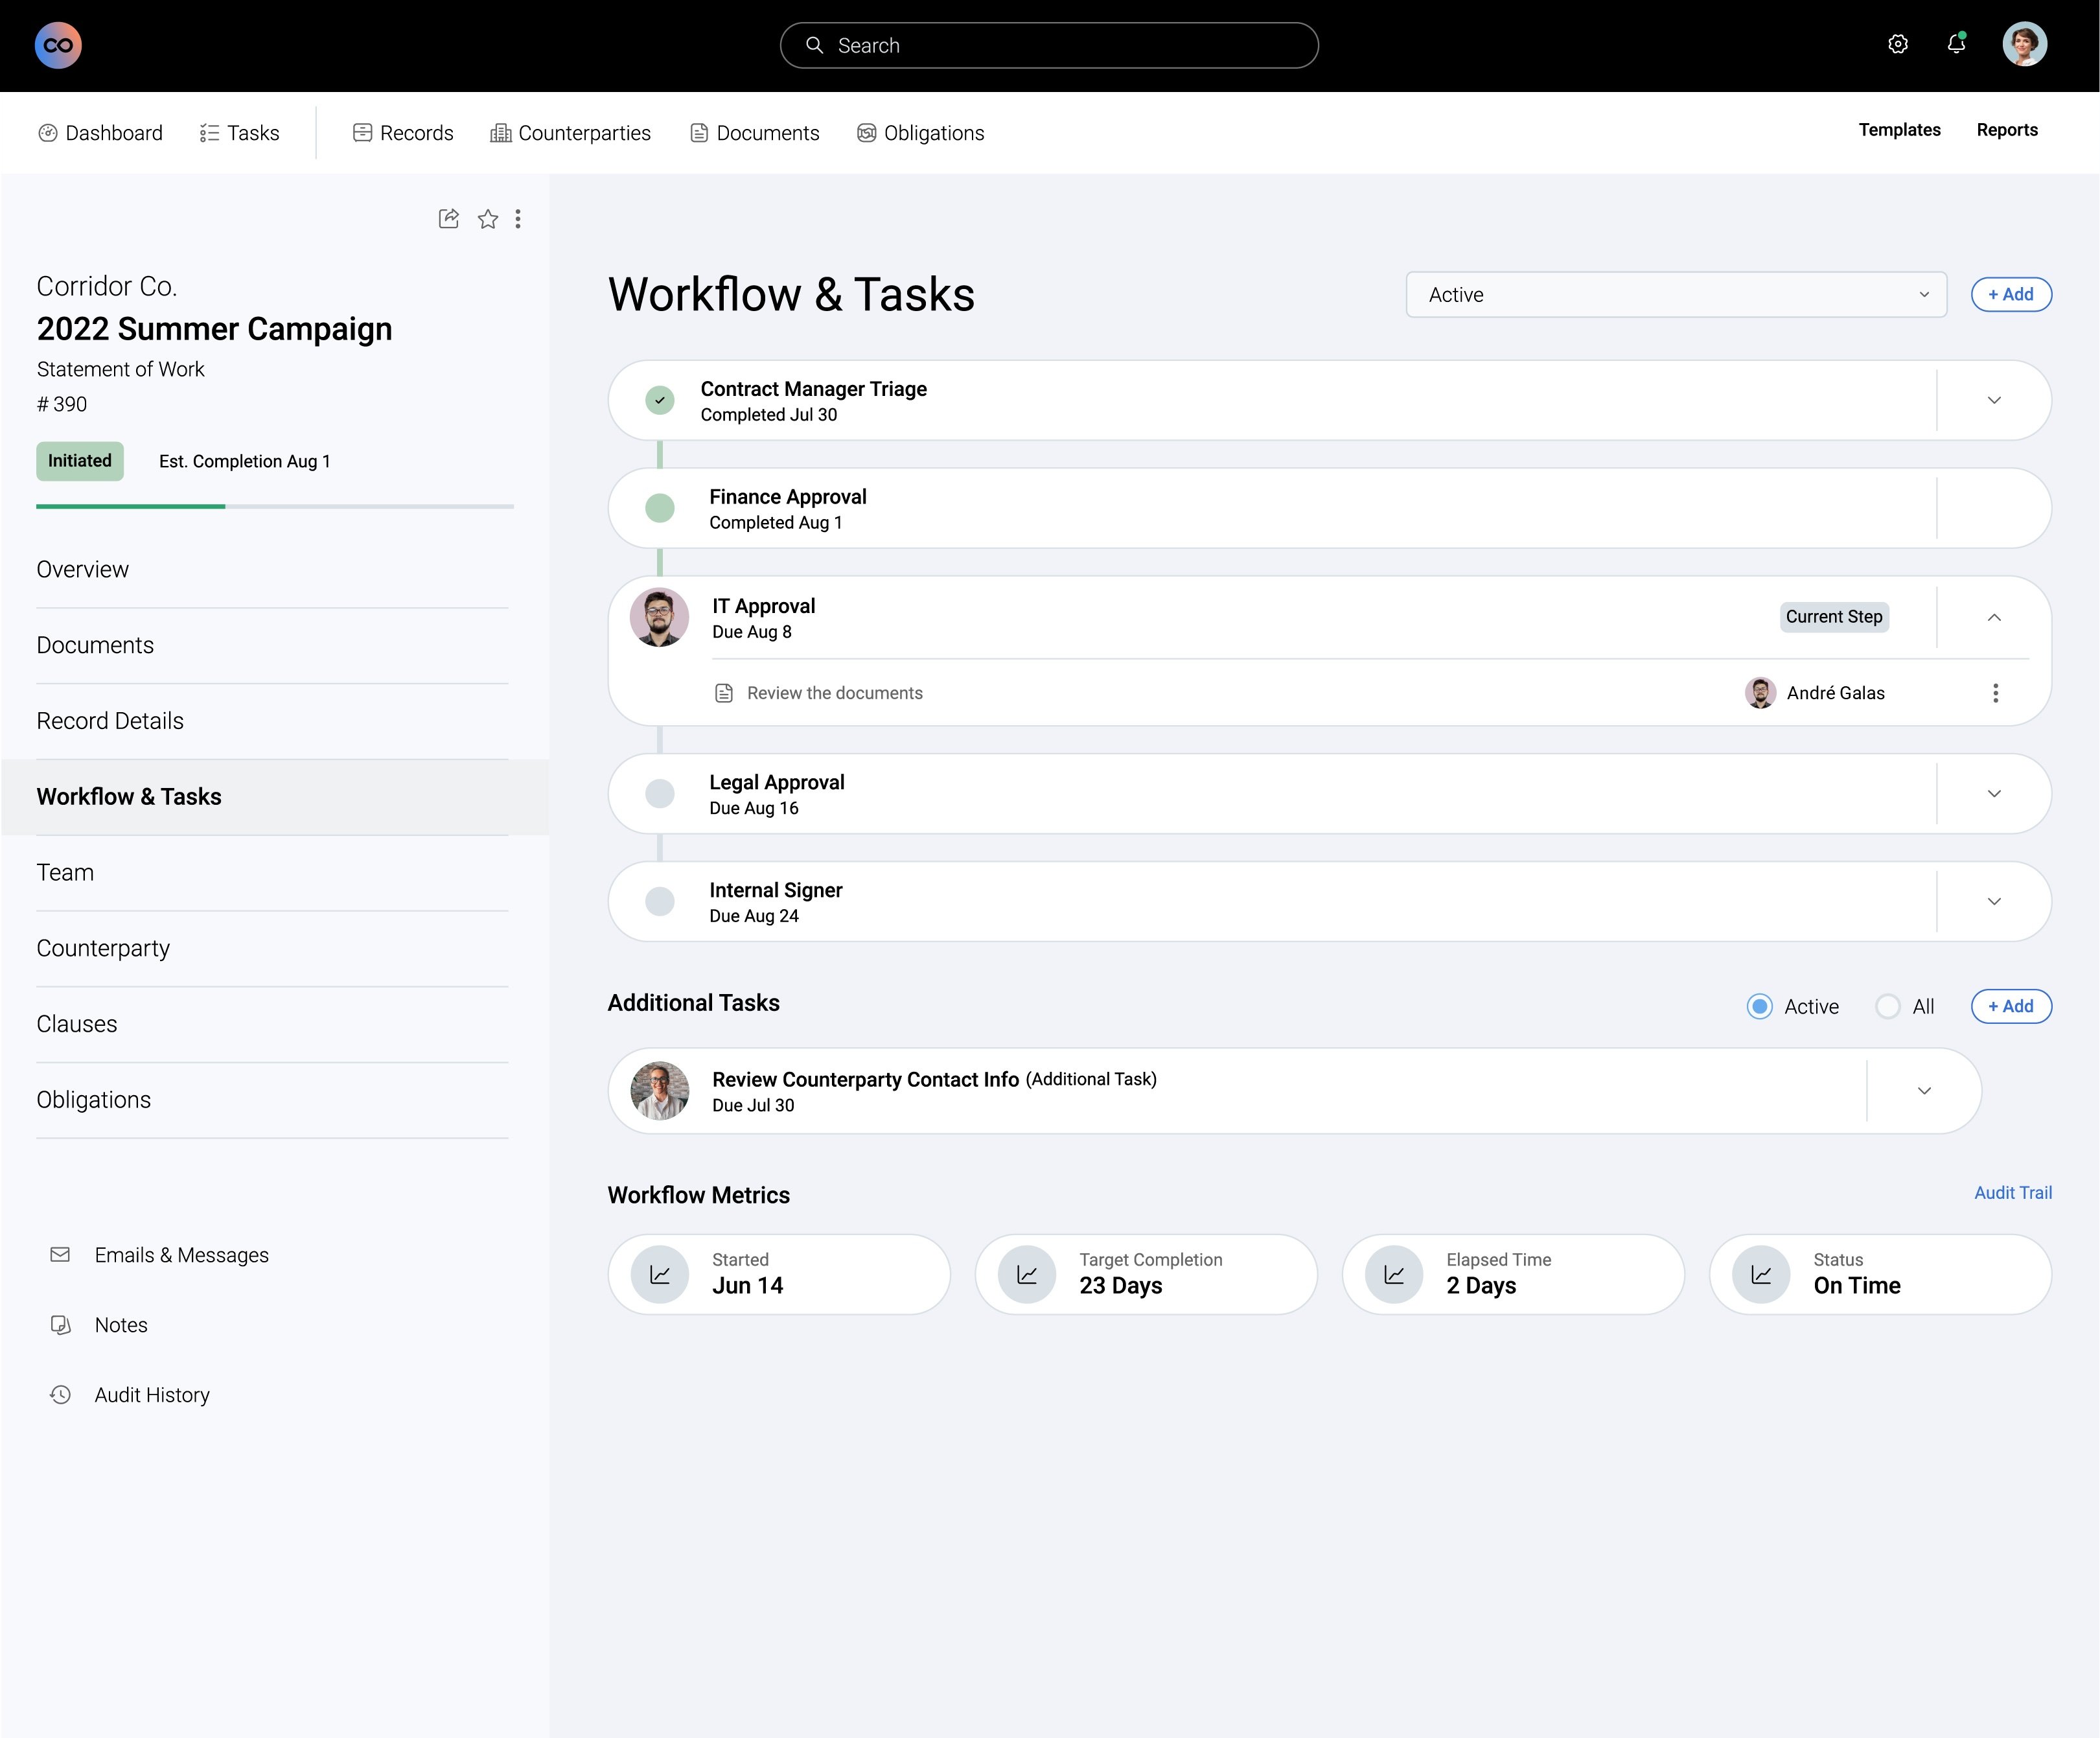Open the record's three-dot menu in the sidebar
The width and height of the screenshot is (2100, 1738).
[x=518, y=219]
